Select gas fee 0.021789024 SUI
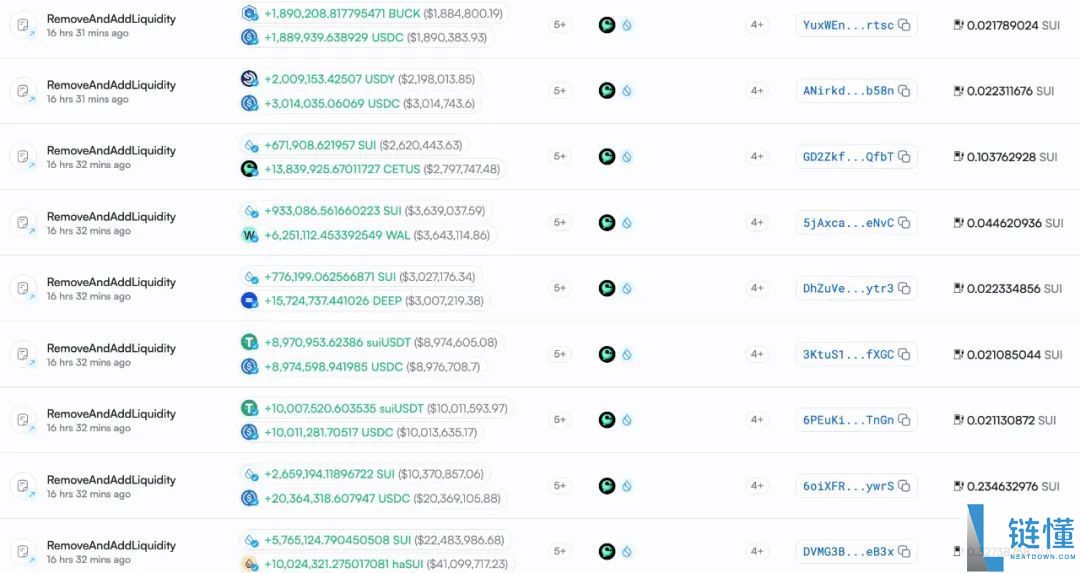 (x=1013, y=25)
